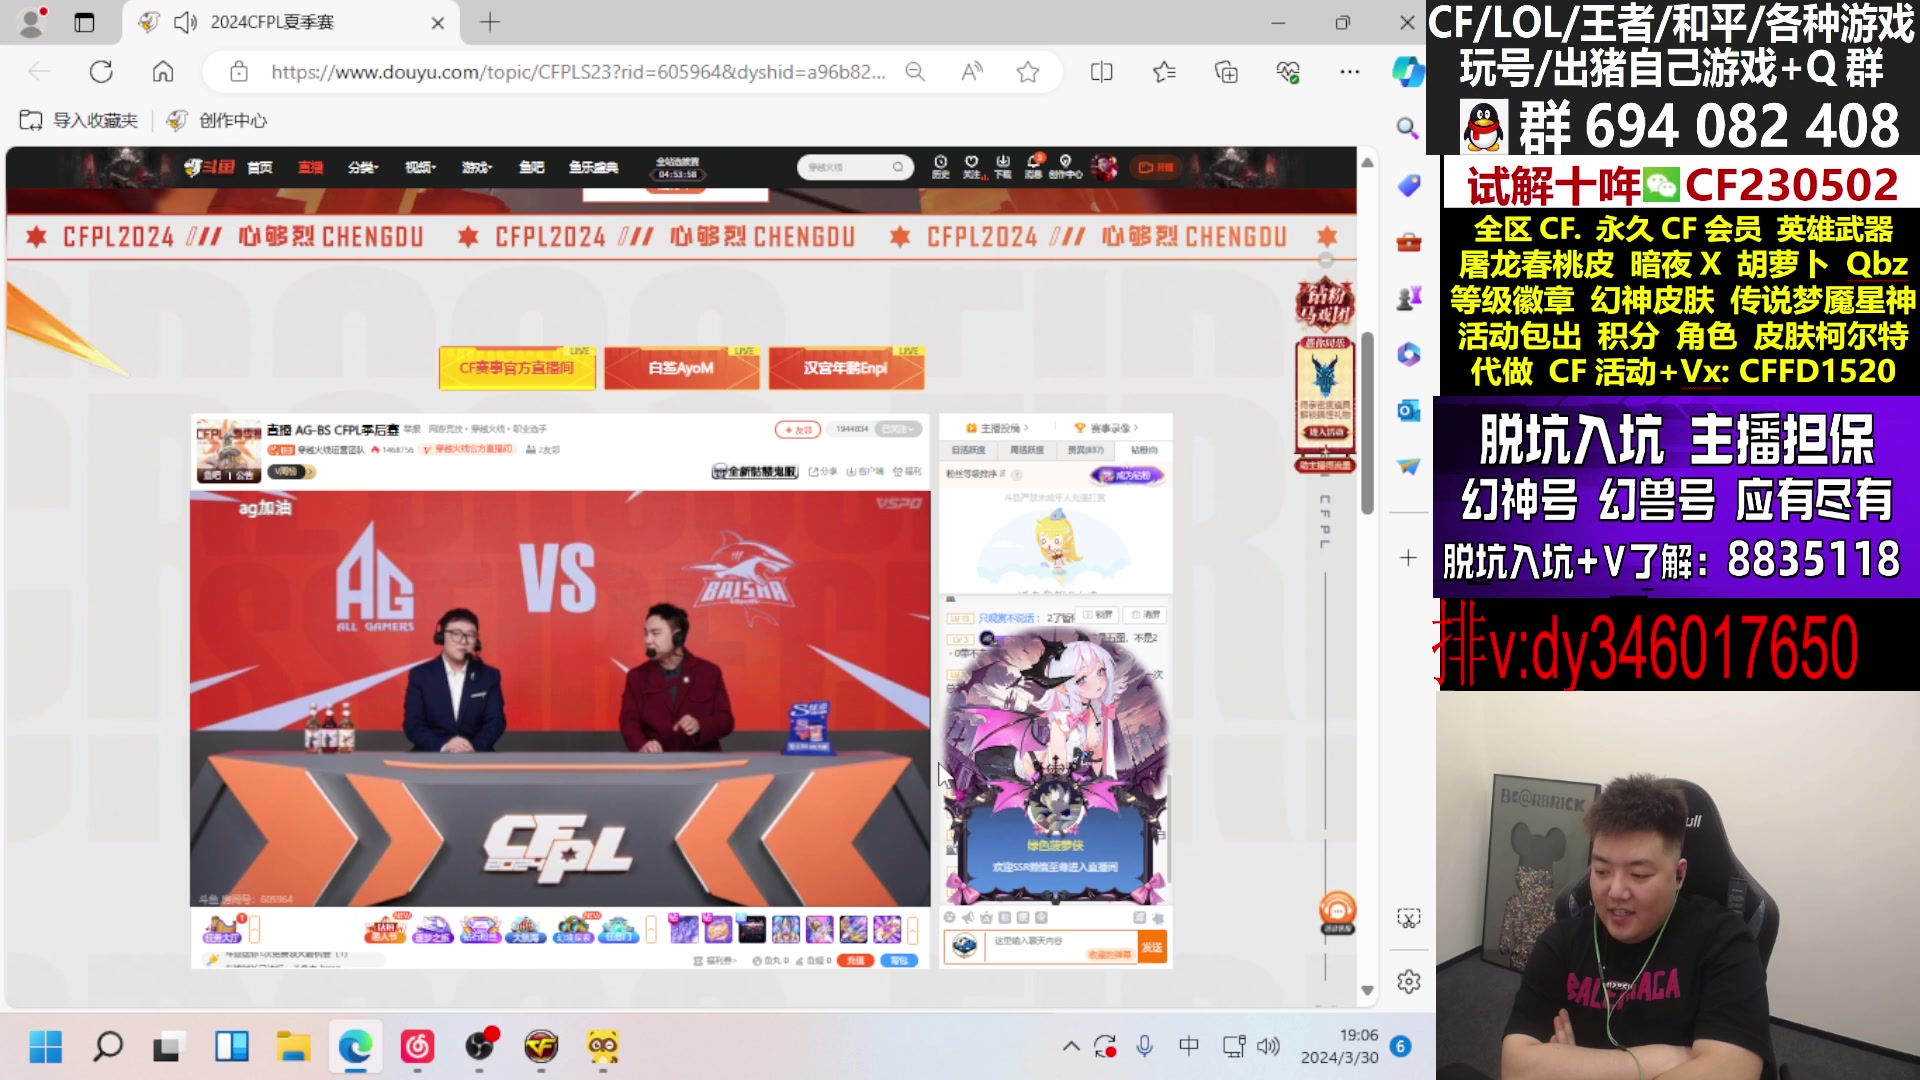Open sidebar settings gear
This screenshot has height=1080, width=1920.
click(1409, 982)
